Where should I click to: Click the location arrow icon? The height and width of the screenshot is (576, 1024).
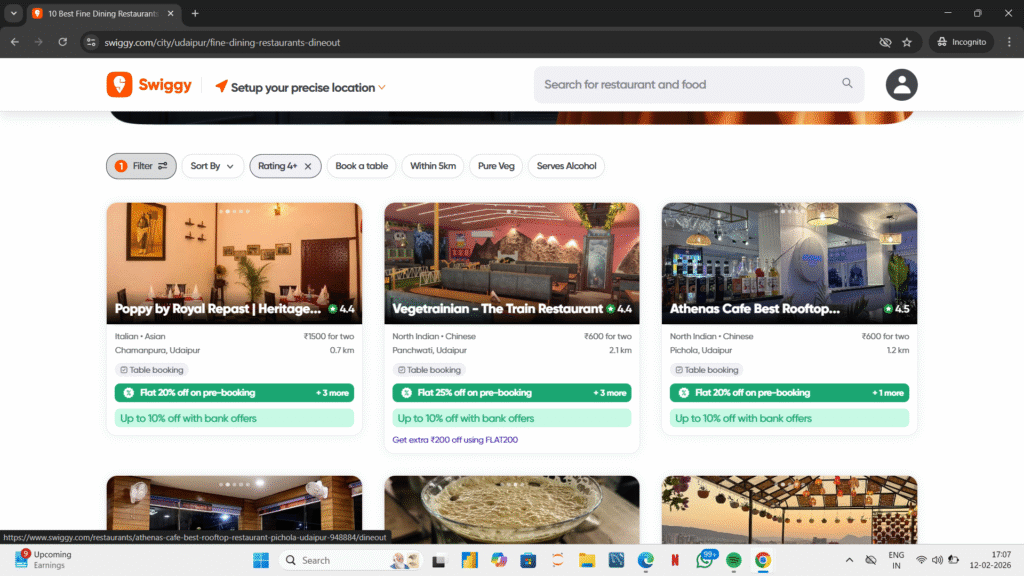coord(221,87)
